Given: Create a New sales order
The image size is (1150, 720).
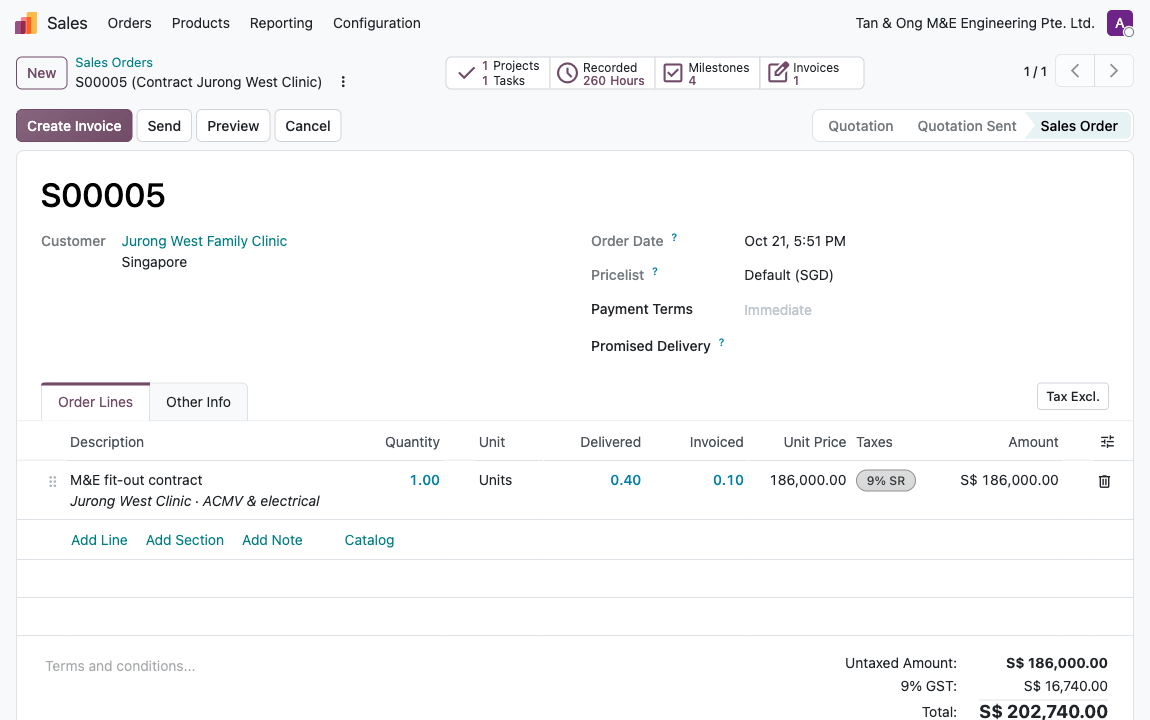Looking at the screenshot, I should coord(42,73).
